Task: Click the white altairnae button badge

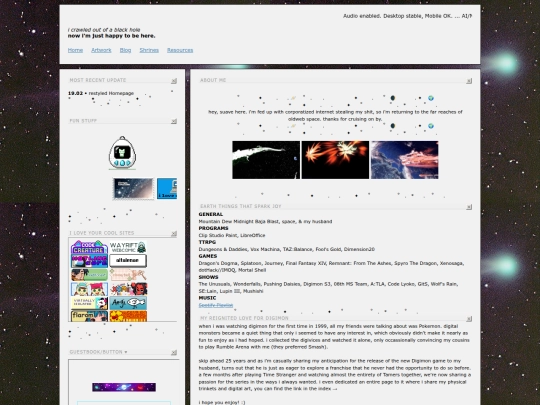Action: 128,261
